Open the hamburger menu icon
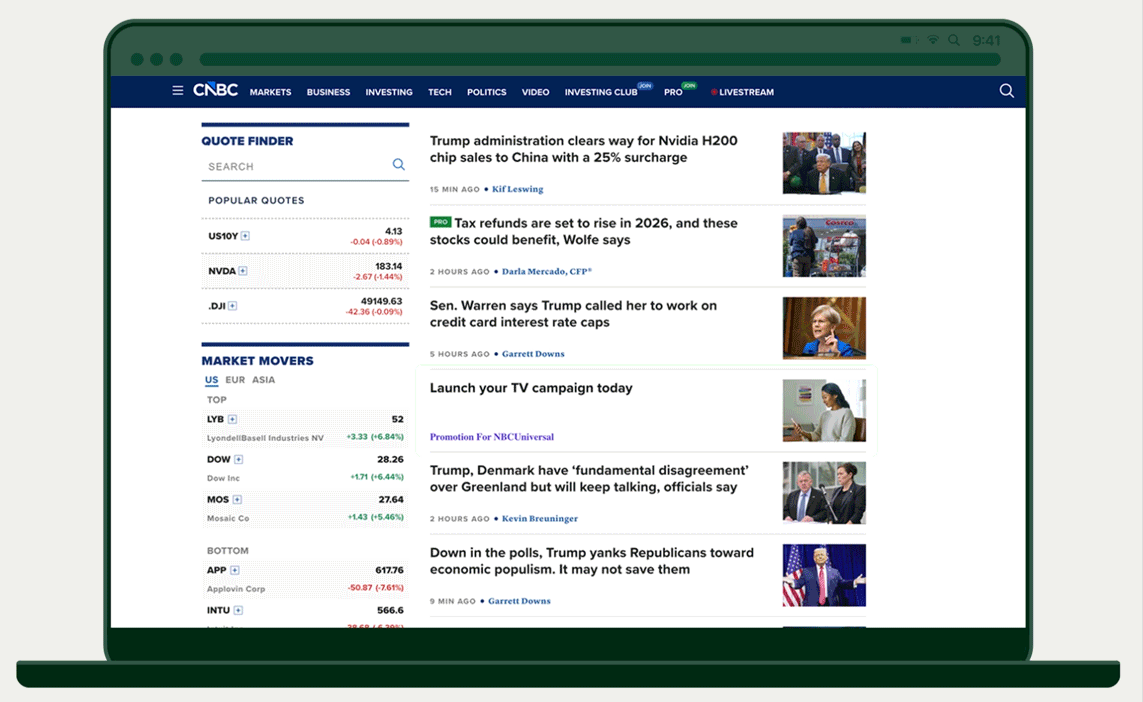The width and height of the screenshot is (1143, 702). coord(177,91)
